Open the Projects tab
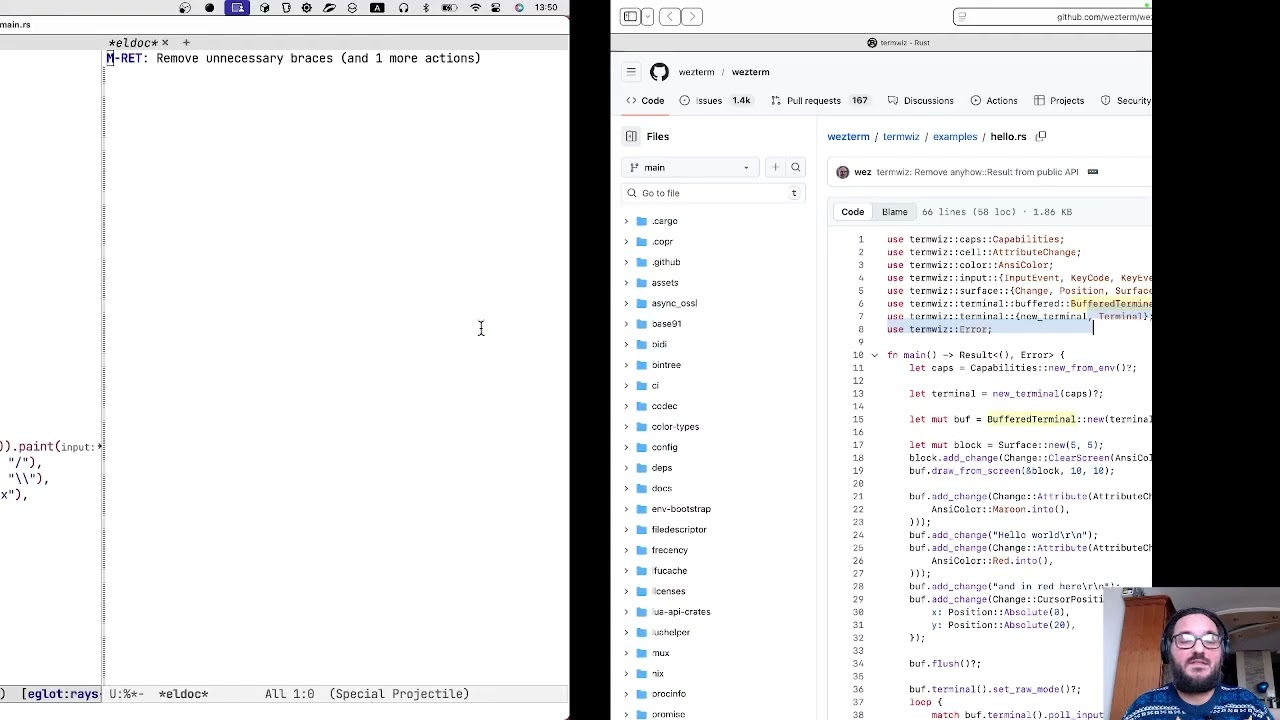This screenshot has width=1280, height=720. pos(1059,101)
